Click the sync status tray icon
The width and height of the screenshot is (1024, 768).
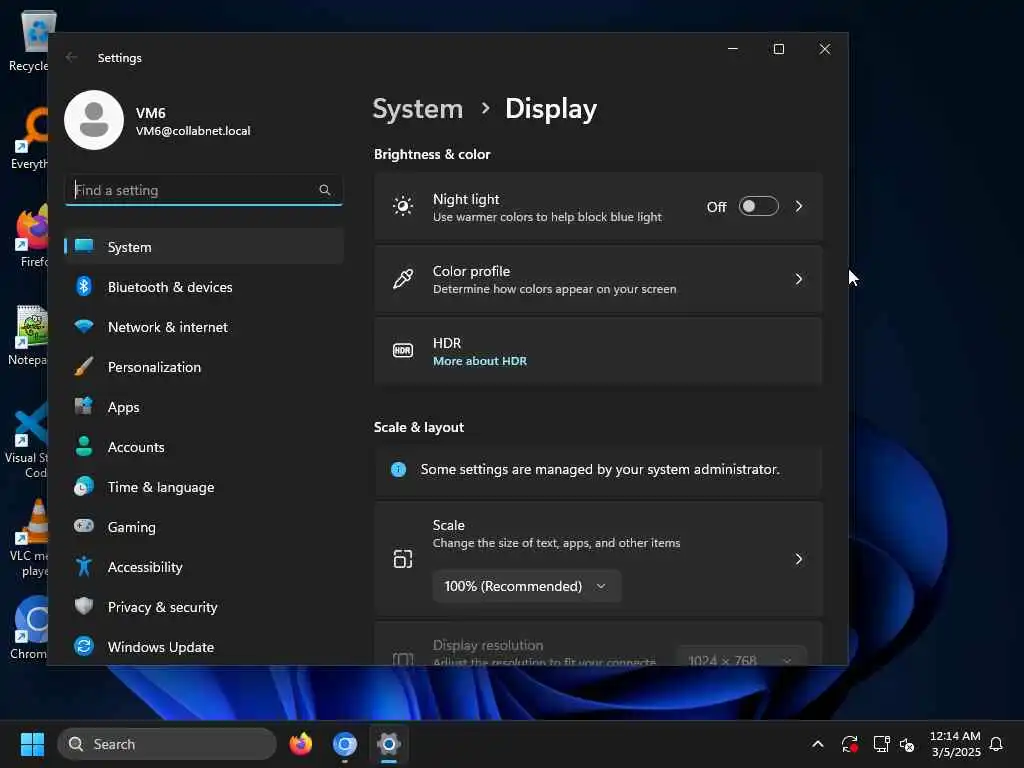(x=850, y=744)
